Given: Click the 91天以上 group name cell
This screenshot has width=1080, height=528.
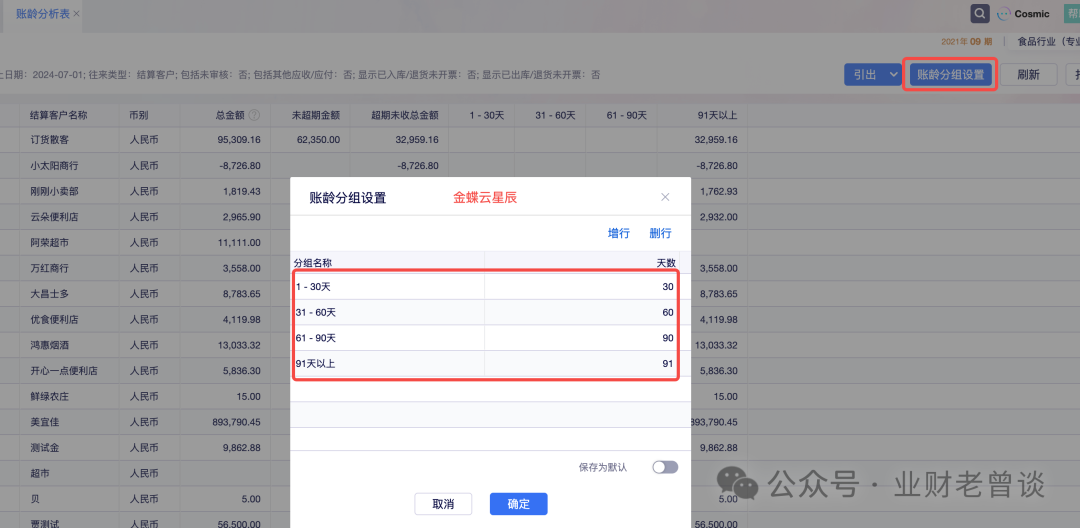Looking at the screenshot, I should 387,364.
